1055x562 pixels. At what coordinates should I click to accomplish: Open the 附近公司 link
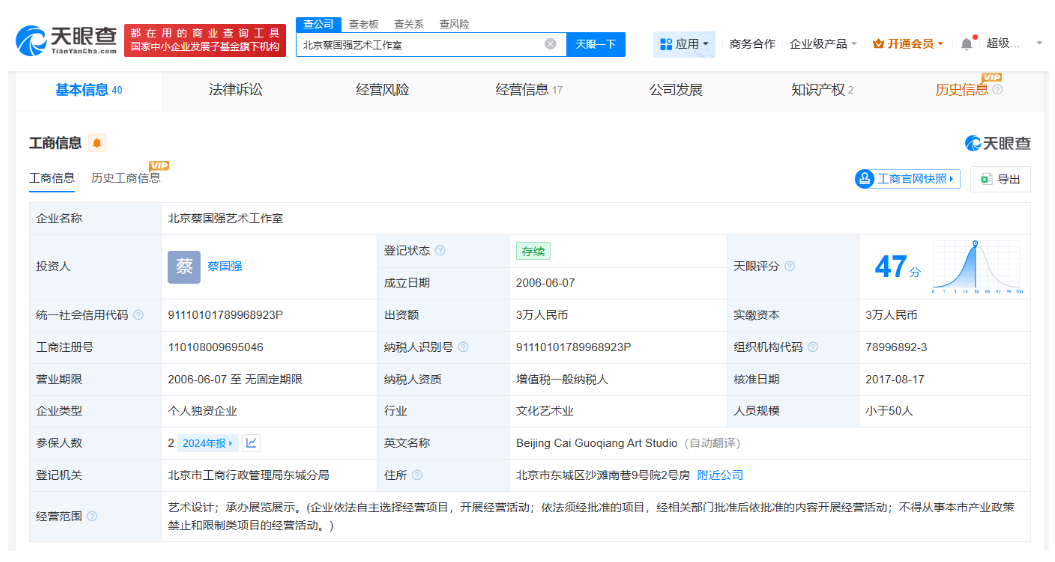point(720,475)
